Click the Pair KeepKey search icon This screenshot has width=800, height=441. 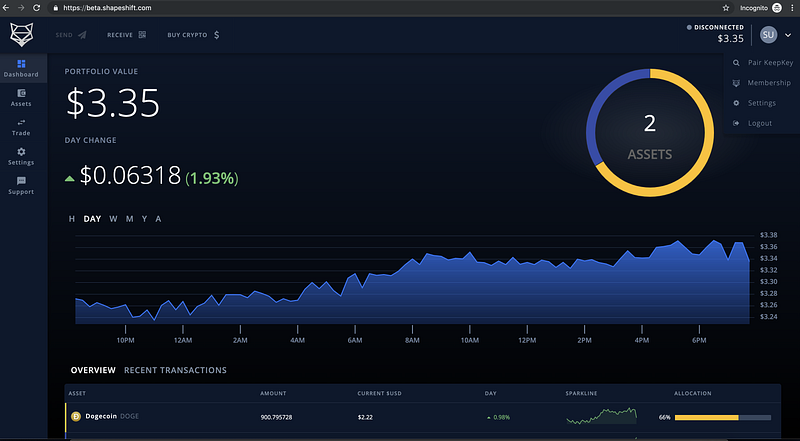click(x=736, y=63)
